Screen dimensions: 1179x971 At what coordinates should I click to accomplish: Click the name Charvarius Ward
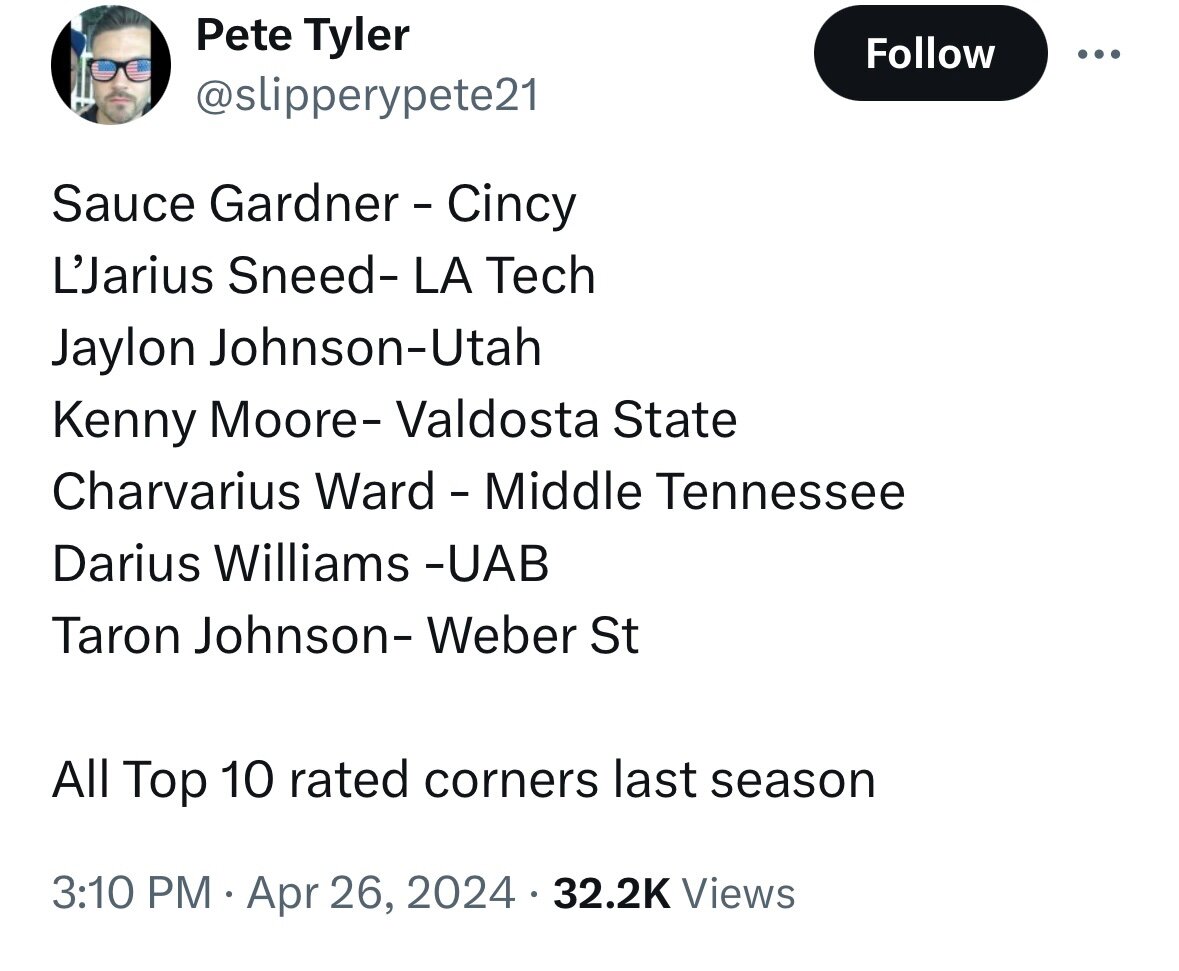click(x=243, y=492)
